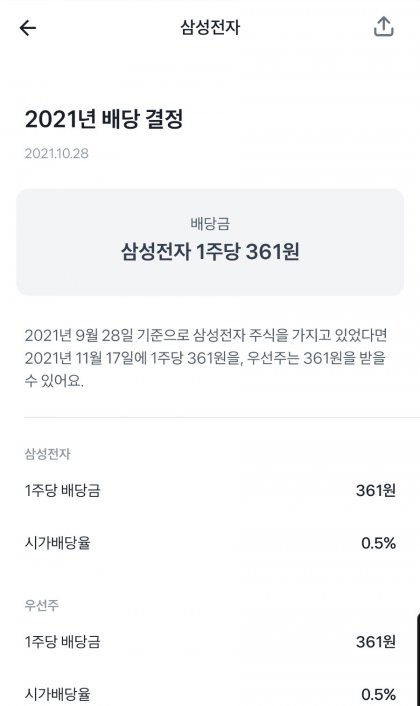Tap 시가배당율 label under 삼성전자

tap(58, 543)
